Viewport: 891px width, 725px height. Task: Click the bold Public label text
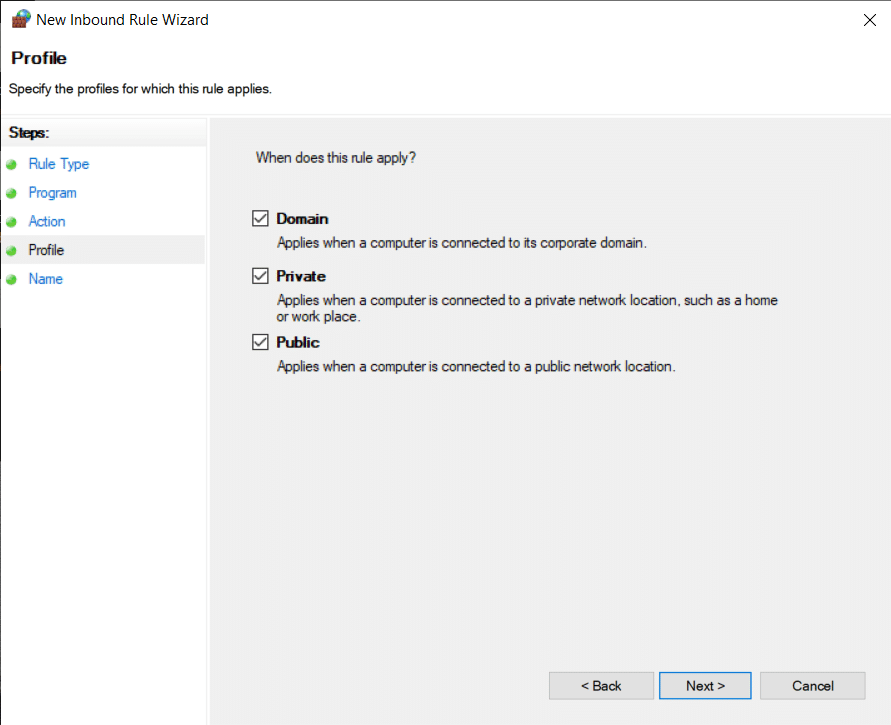(298, 343)
